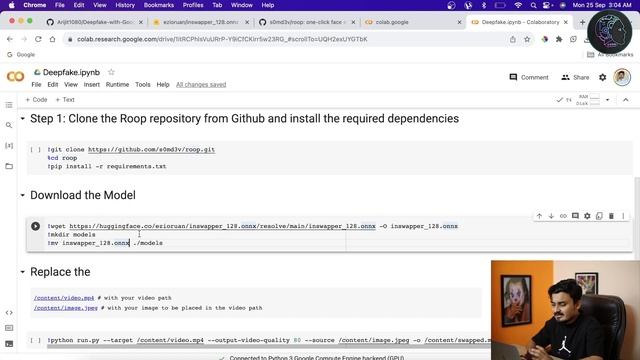The width and height of the screenshot is (640, 360).
Task: Open All changes saved revision link
Action: [201, 84]
